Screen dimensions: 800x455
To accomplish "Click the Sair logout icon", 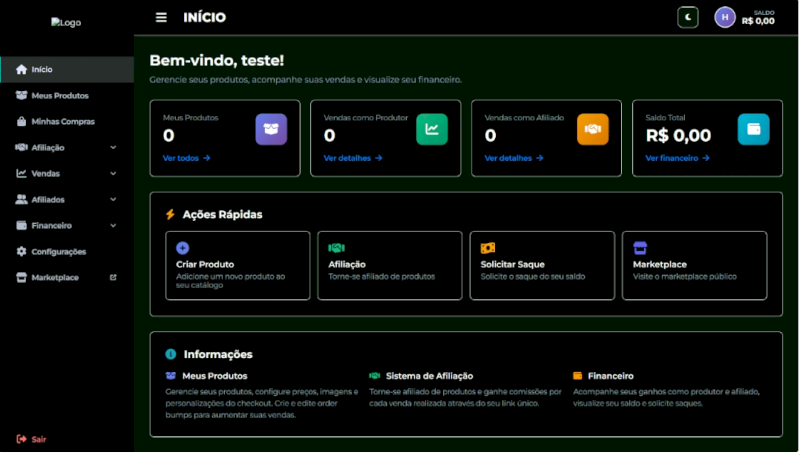I will 22,439.
